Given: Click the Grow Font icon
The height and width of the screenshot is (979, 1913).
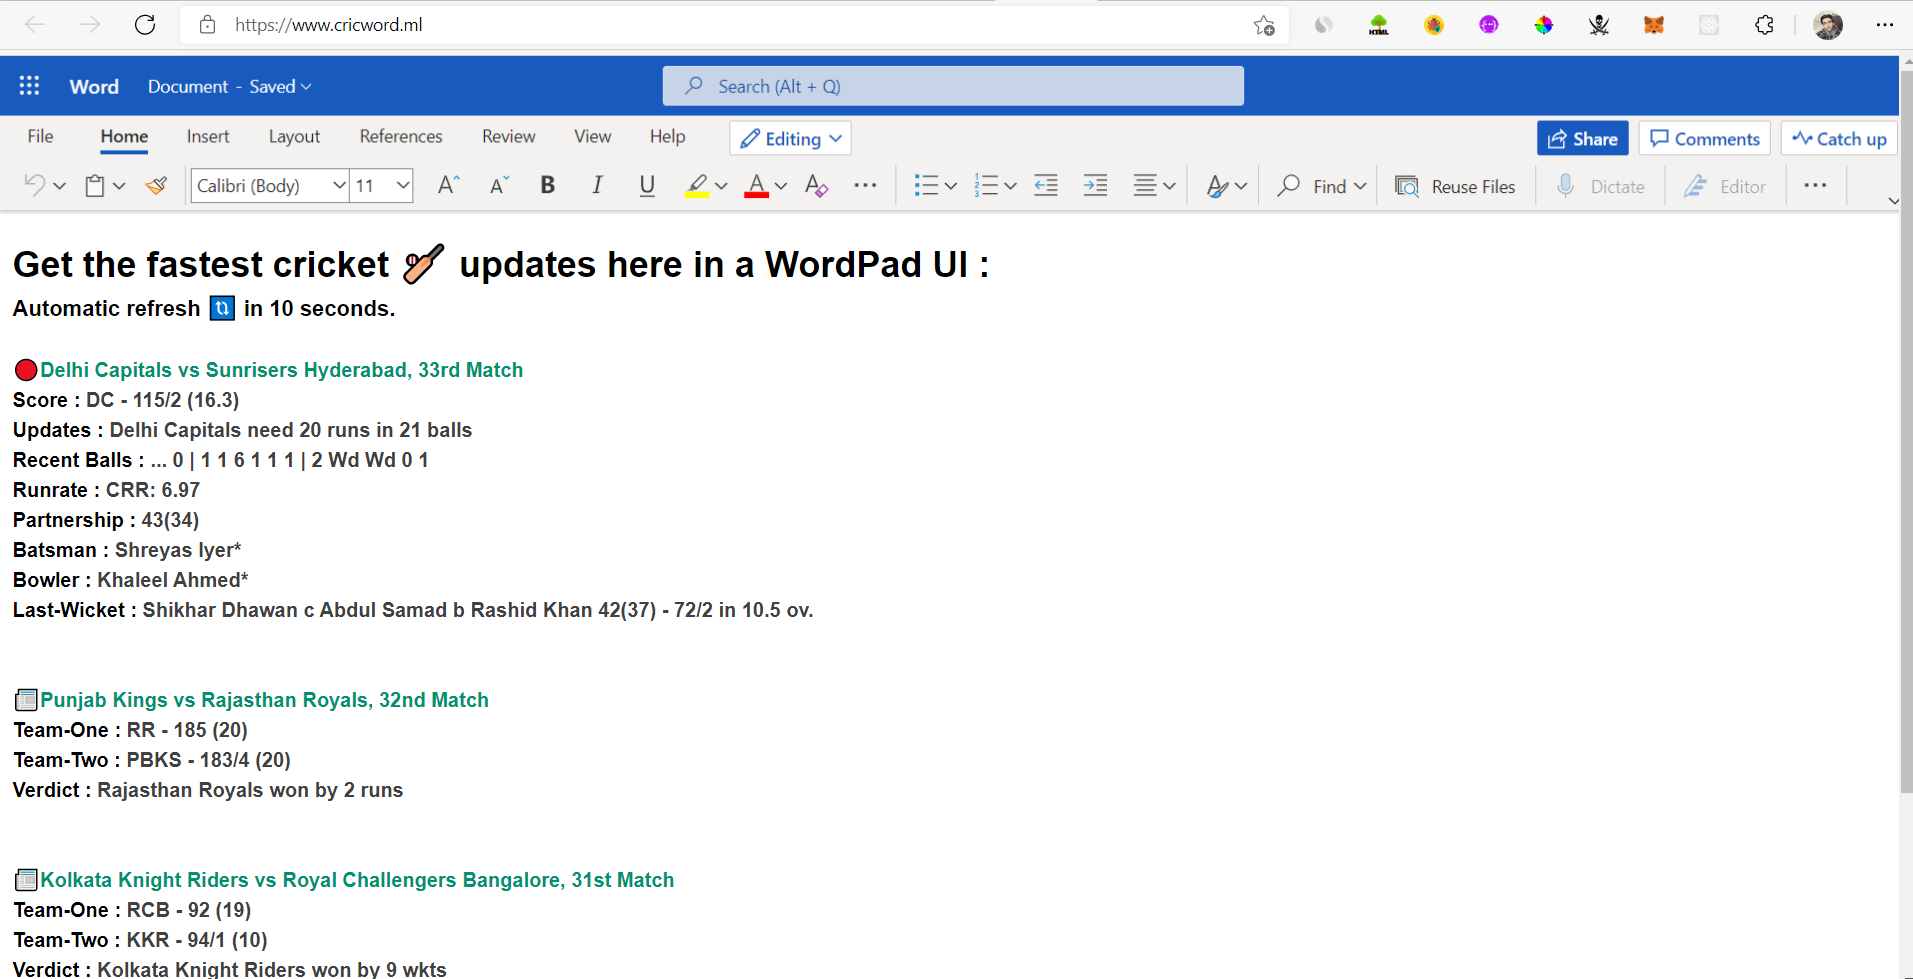Looking at the screenshot, I should pyautogui.click(x=448, y=185).
